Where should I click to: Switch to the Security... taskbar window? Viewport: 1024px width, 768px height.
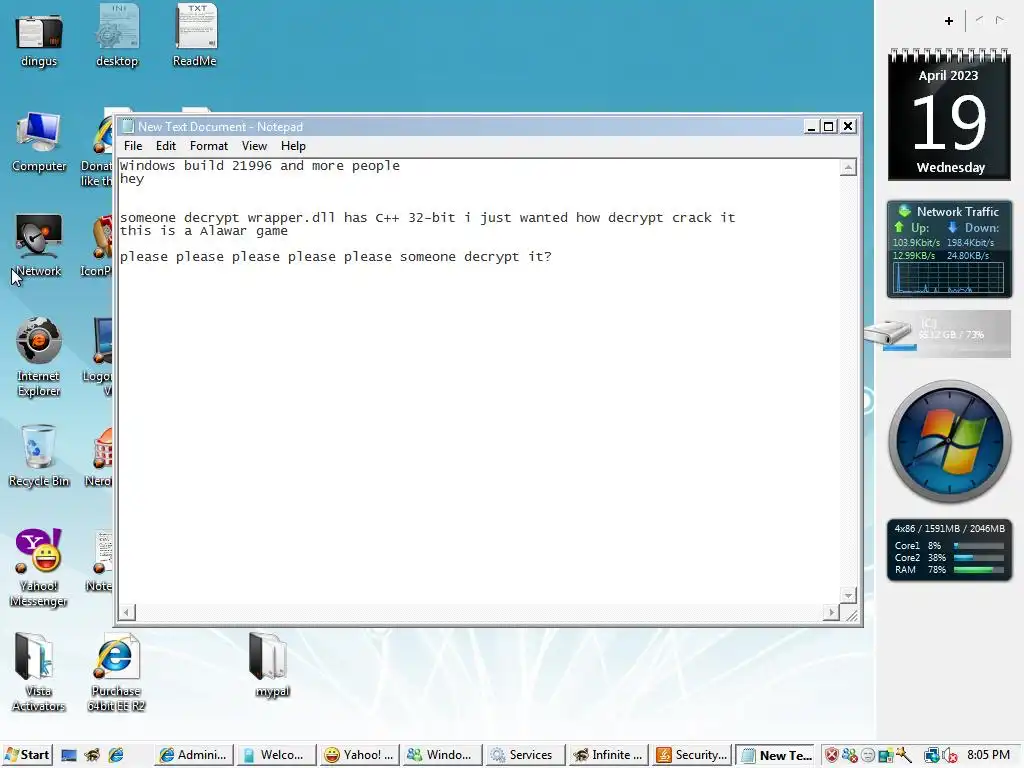691,755
